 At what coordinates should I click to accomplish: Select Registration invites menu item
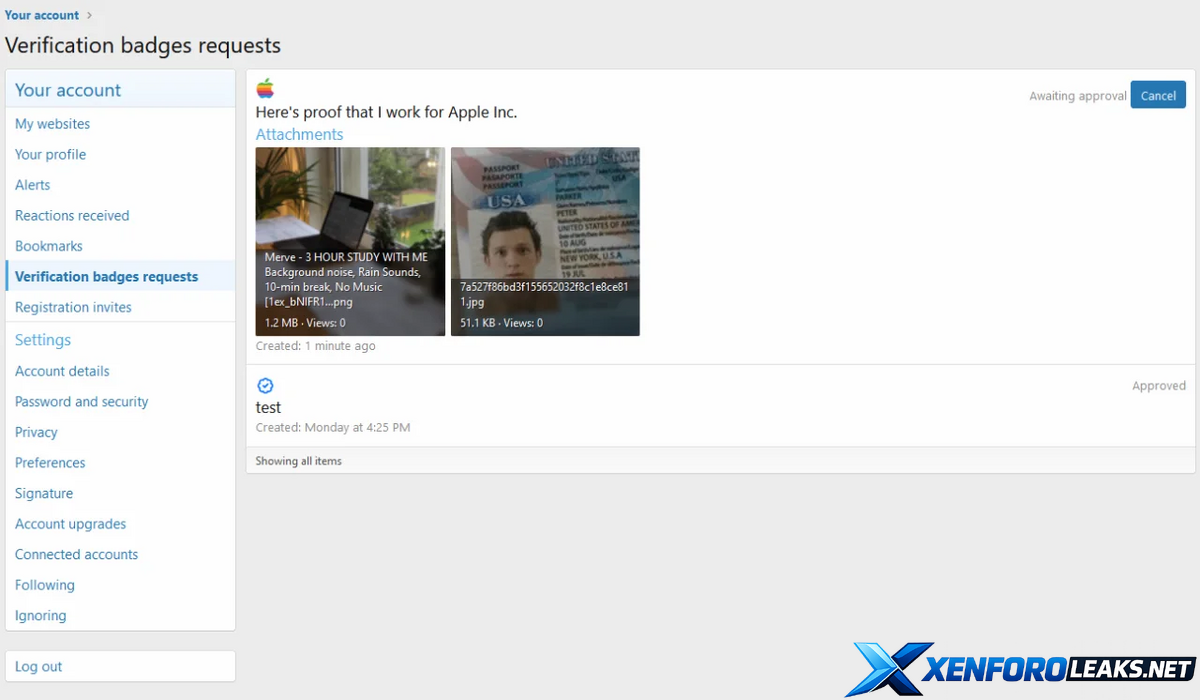[73, 308]
